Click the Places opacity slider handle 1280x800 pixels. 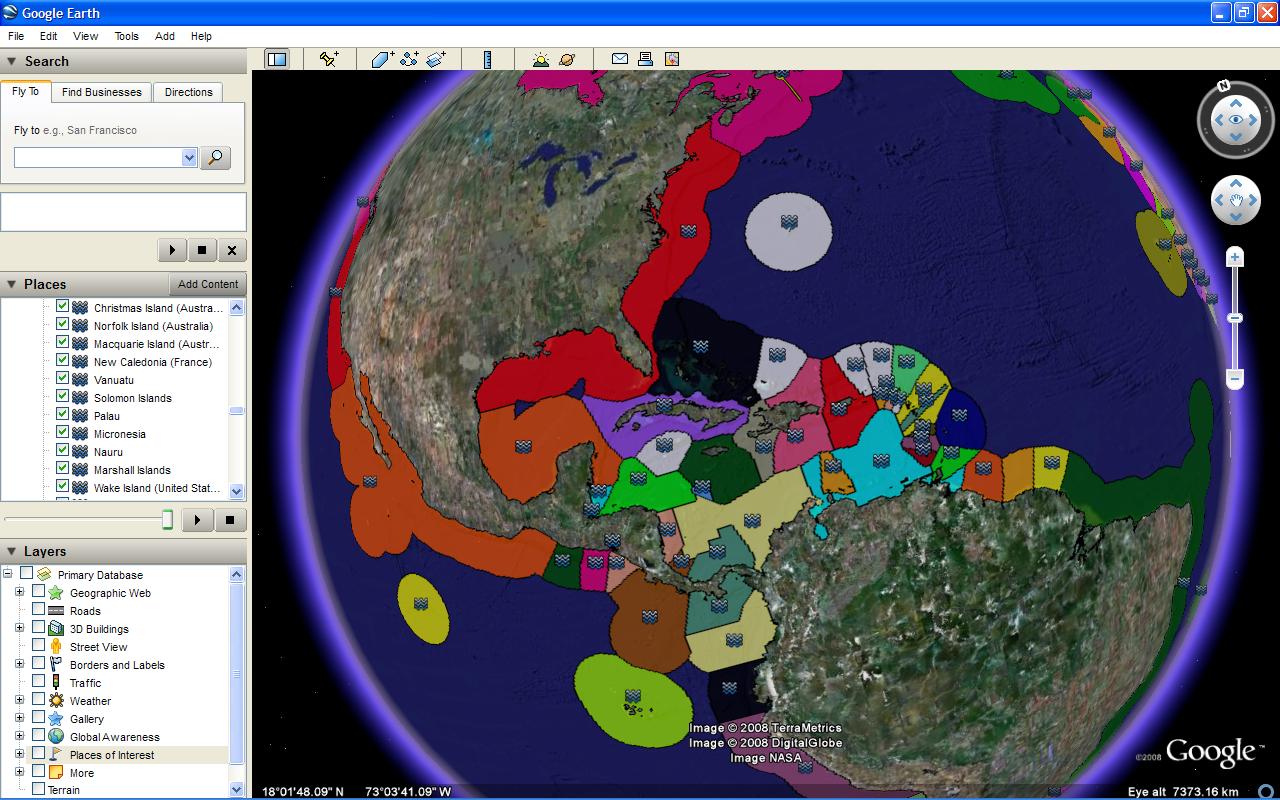168,519
